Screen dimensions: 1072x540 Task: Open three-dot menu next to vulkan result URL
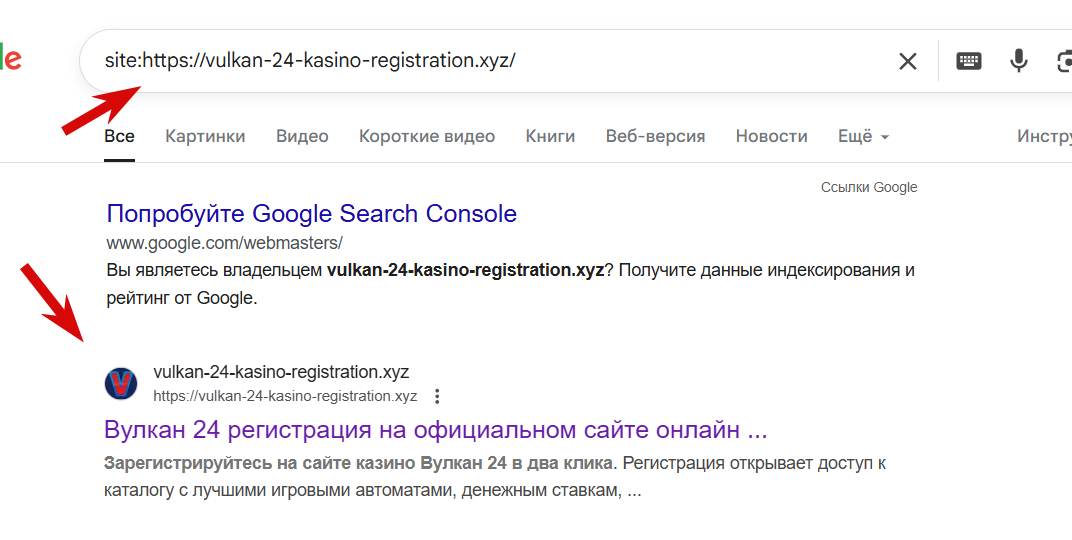coord(437,396)
